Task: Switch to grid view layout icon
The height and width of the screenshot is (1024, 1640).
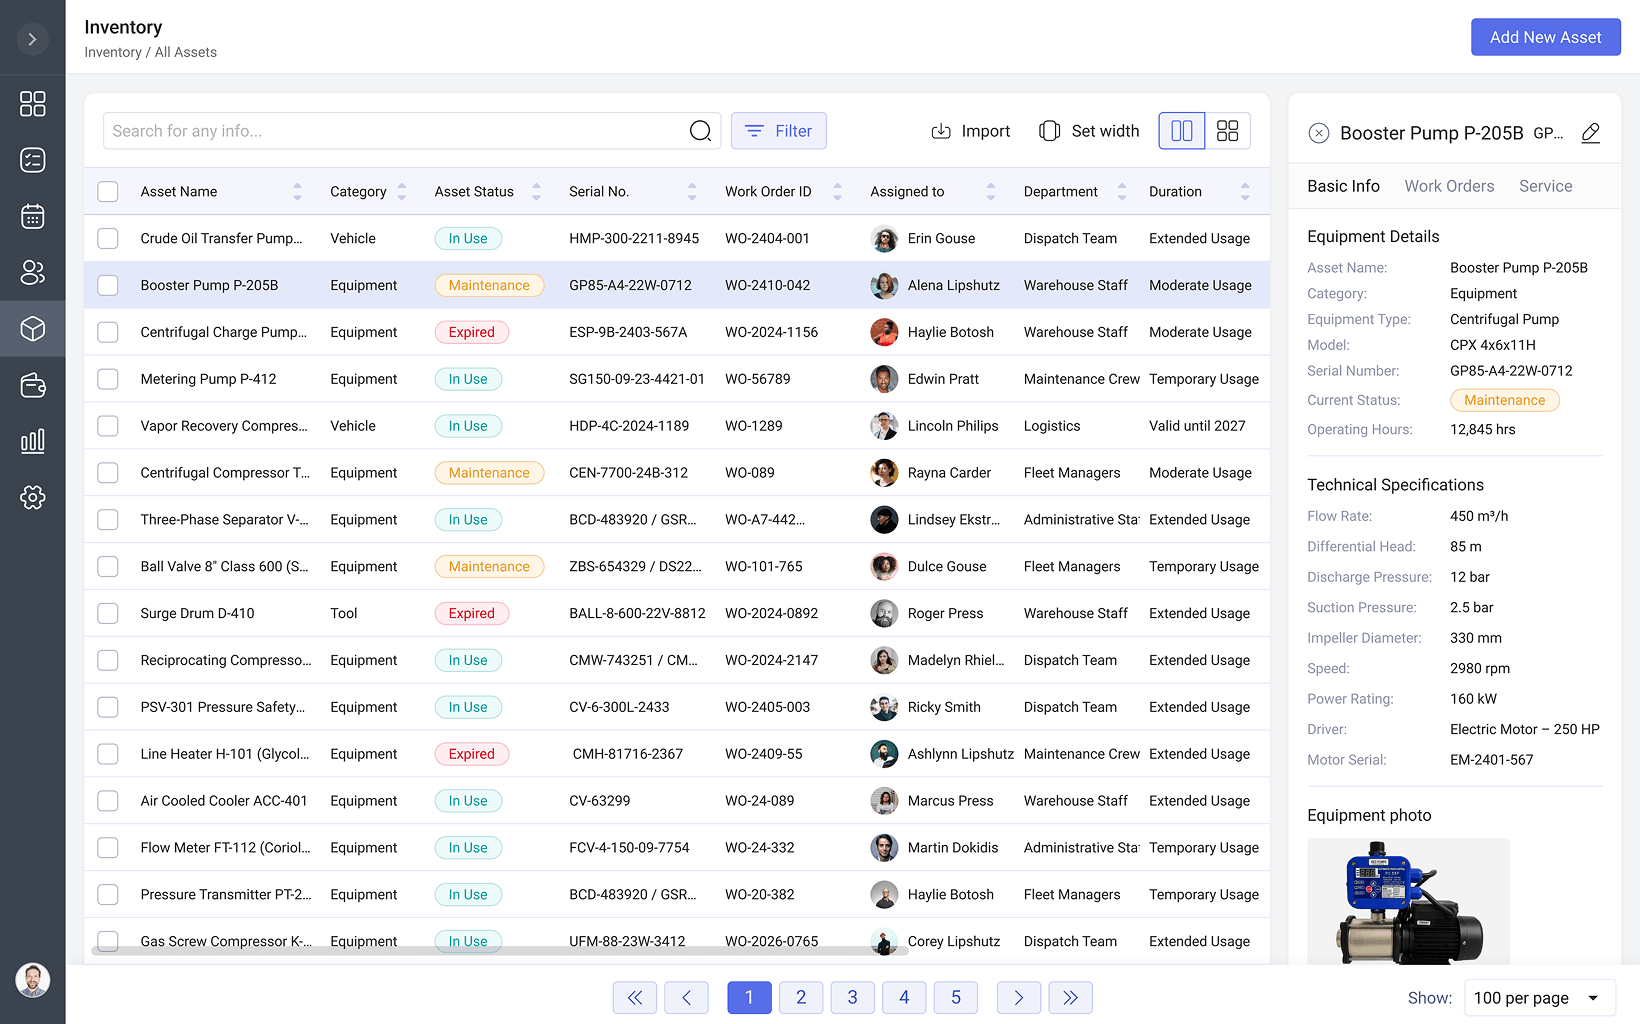Action: 1227,131
